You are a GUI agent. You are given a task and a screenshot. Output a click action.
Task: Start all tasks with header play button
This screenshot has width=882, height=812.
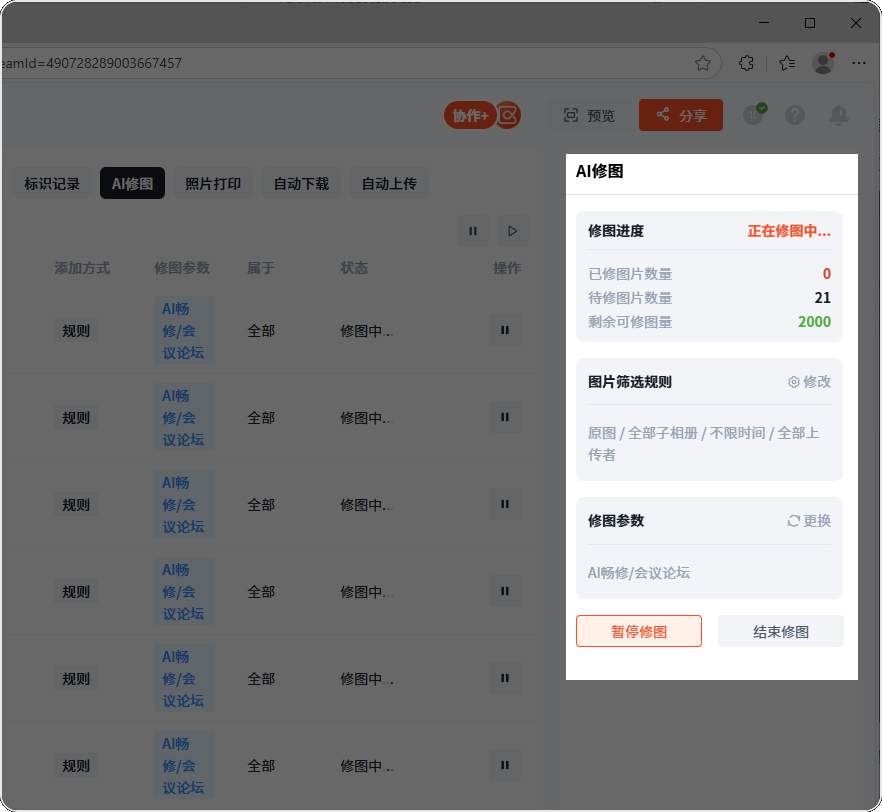pos(513,231)
